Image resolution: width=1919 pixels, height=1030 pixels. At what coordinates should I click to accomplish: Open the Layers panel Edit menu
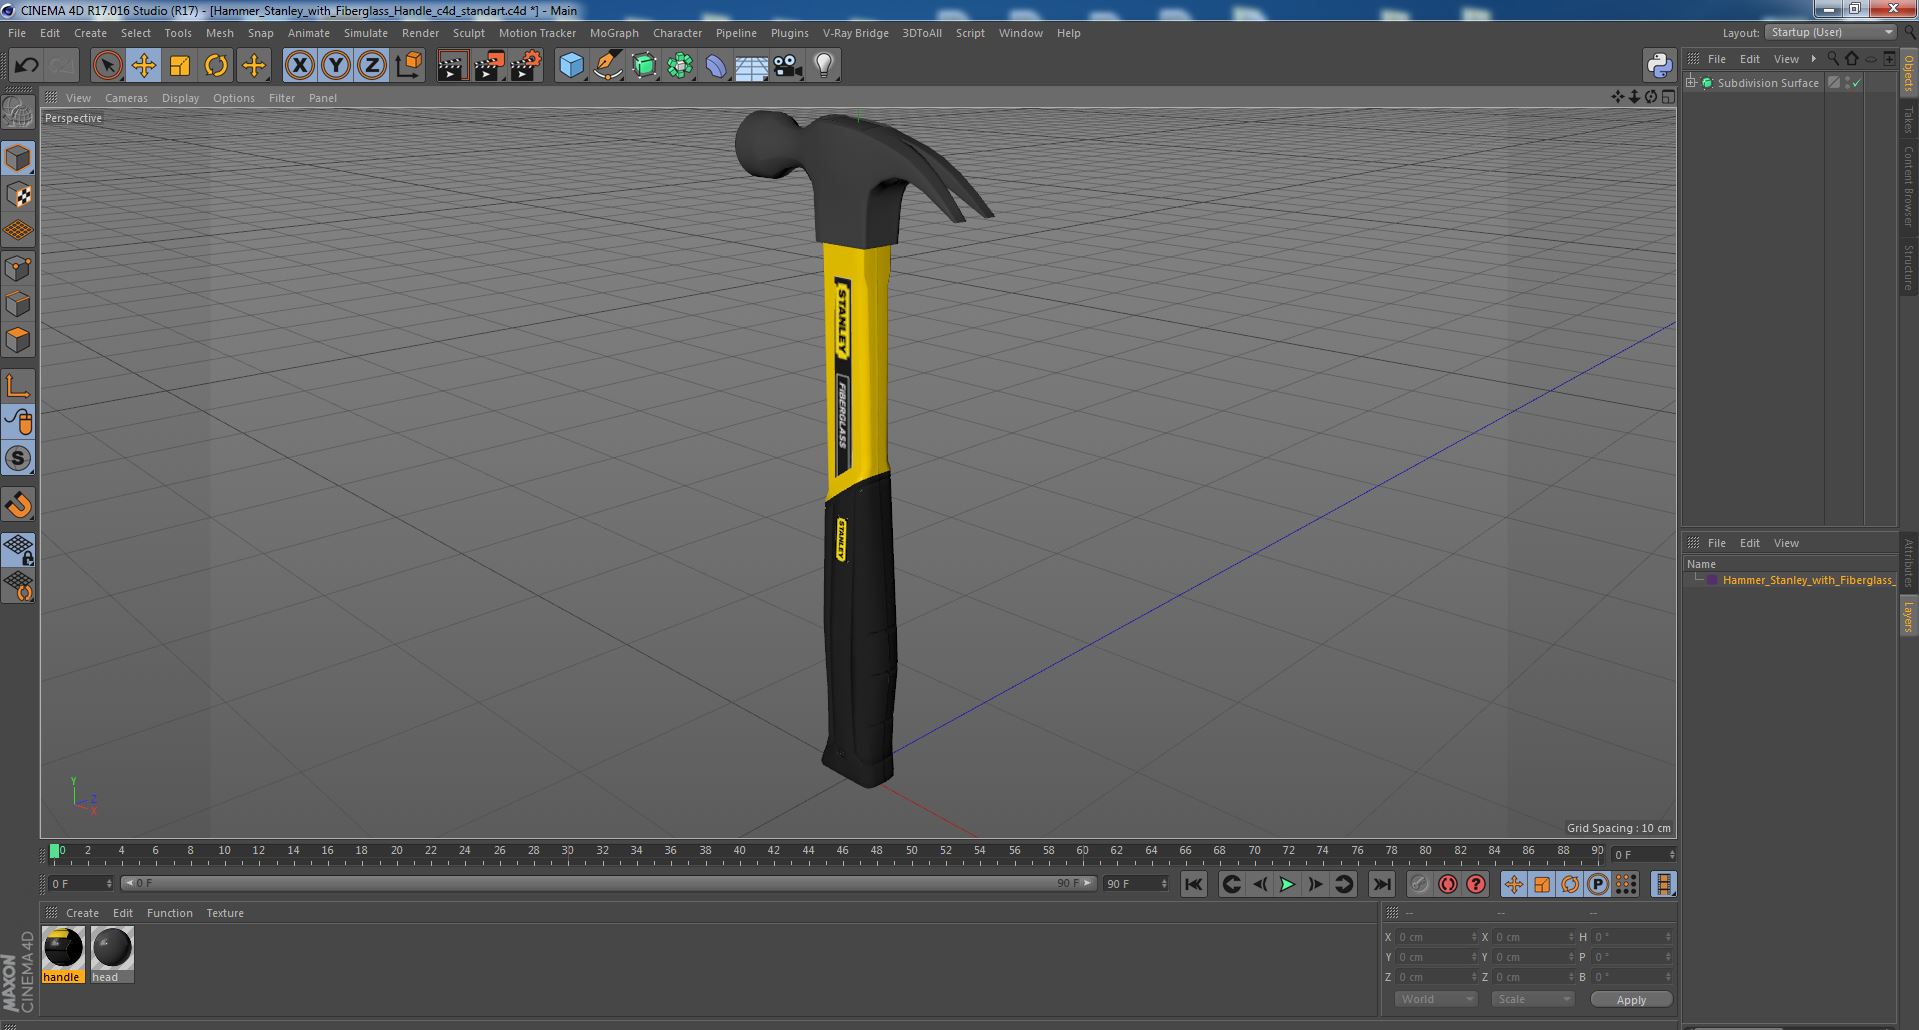pyautogui.click(x=1750, y=543)
